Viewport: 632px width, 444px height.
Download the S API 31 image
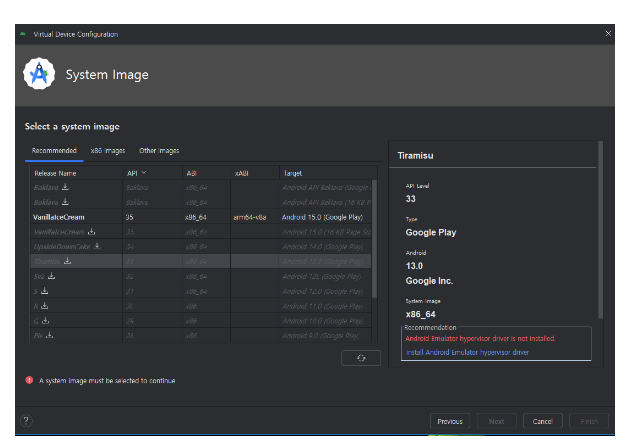tap(45, 291)
